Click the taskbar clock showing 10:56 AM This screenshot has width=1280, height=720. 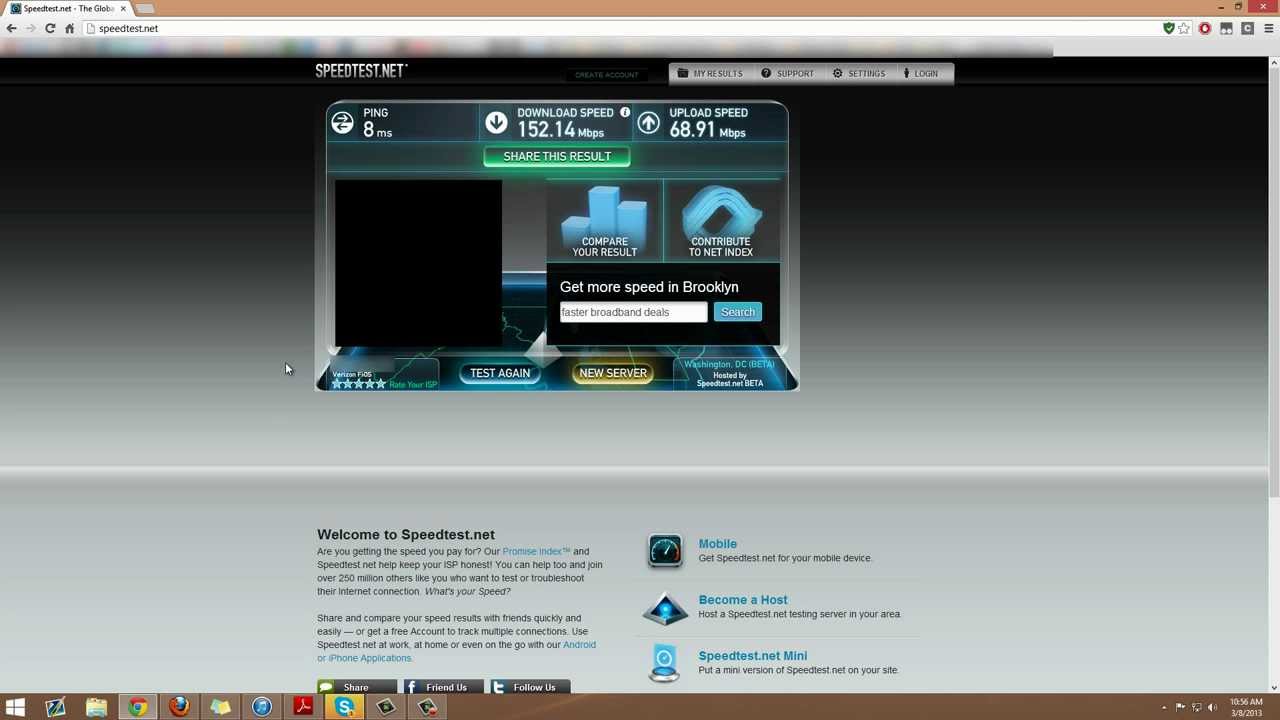[1246, 708]
